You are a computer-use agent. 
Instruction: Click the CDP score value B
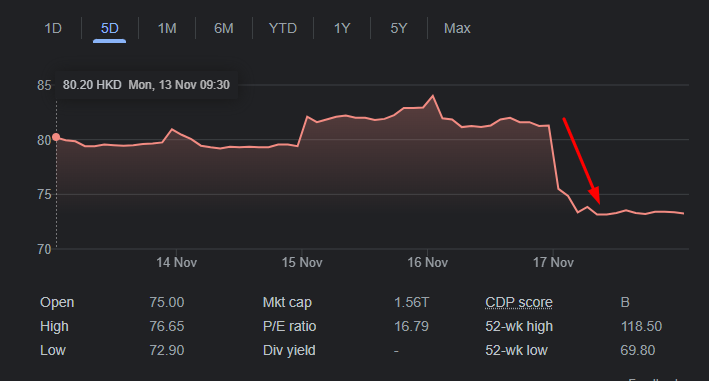tap(625, 302)
